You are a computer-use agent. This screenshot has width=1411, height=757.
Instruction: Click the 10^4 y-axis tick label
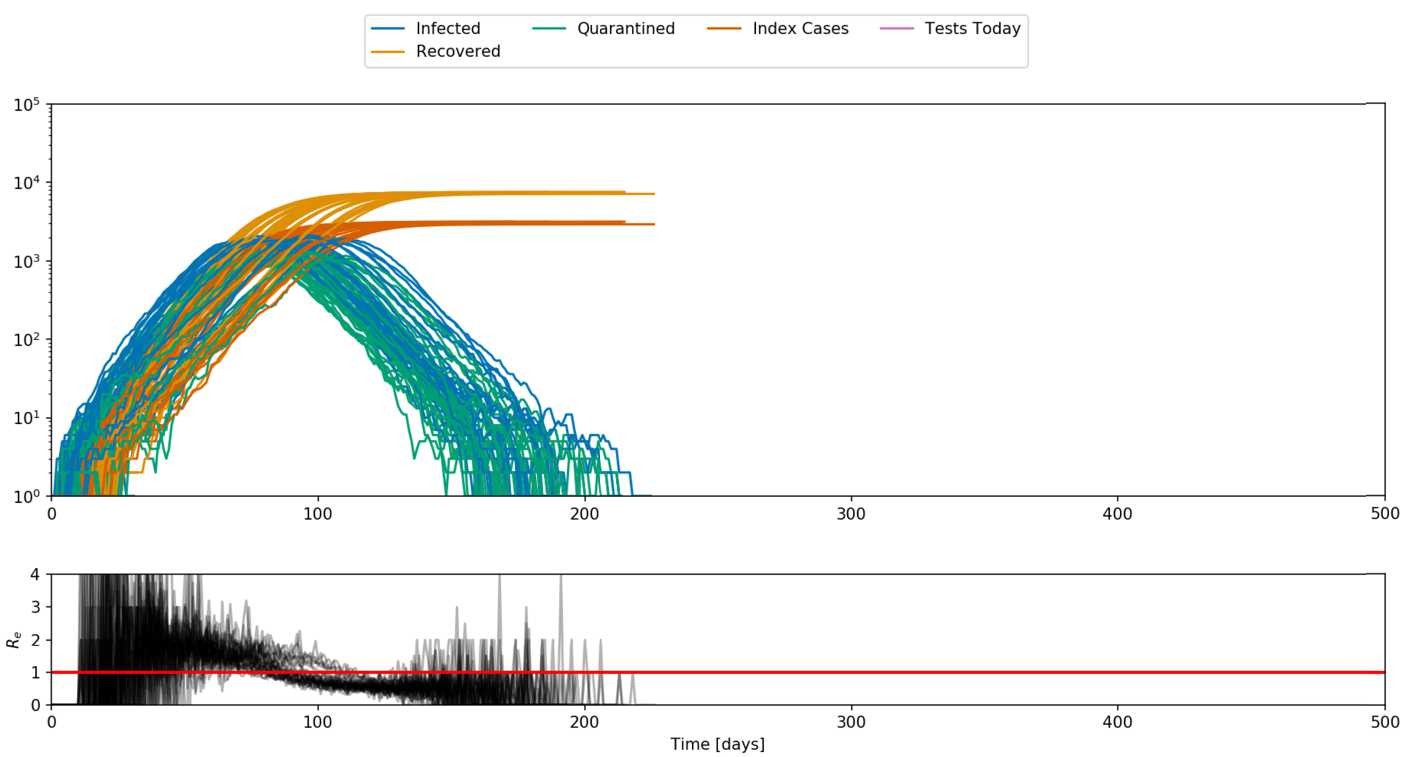(x=27, y=182)
